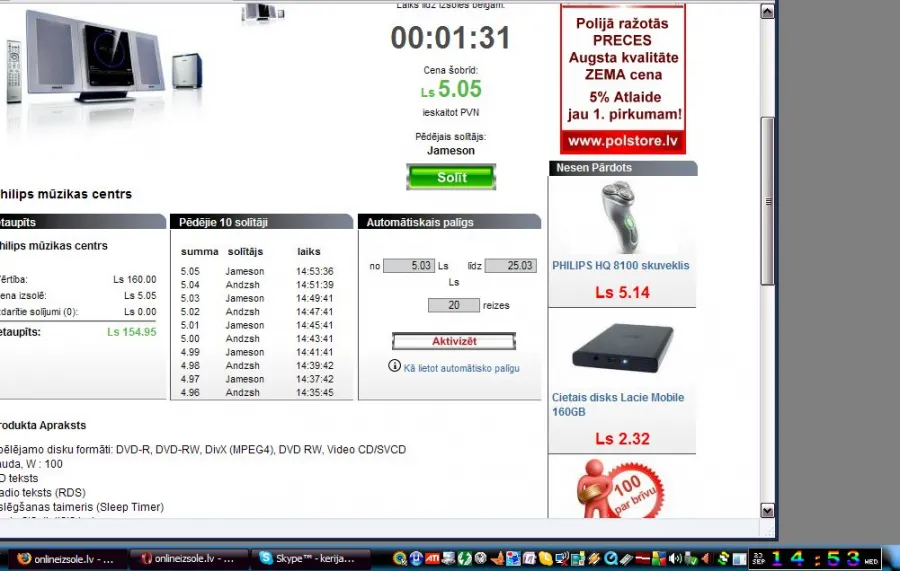Image resolution: width=900 pixels, height=571 pixels.
Task: Click the hard disk price Ls 2.32
Action: [x=622, y=439]
